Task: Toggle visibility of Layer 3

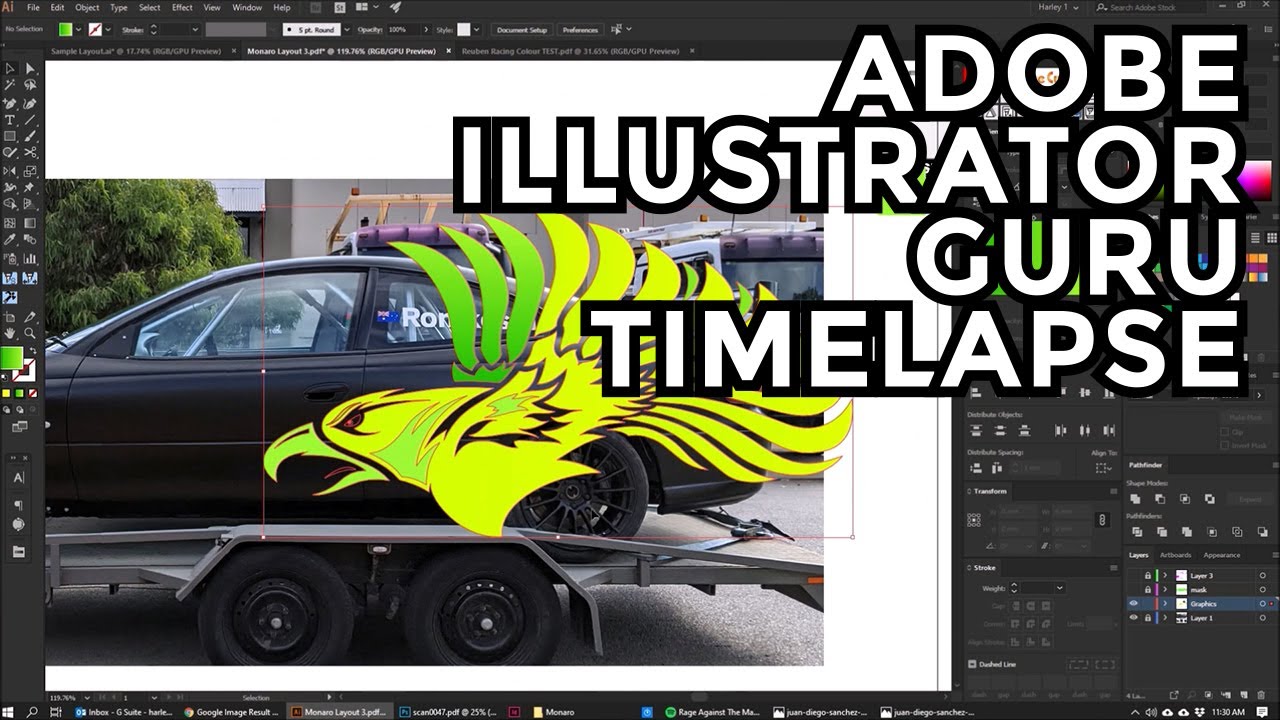Action: pyautogui.click(x=1133, y=576)
